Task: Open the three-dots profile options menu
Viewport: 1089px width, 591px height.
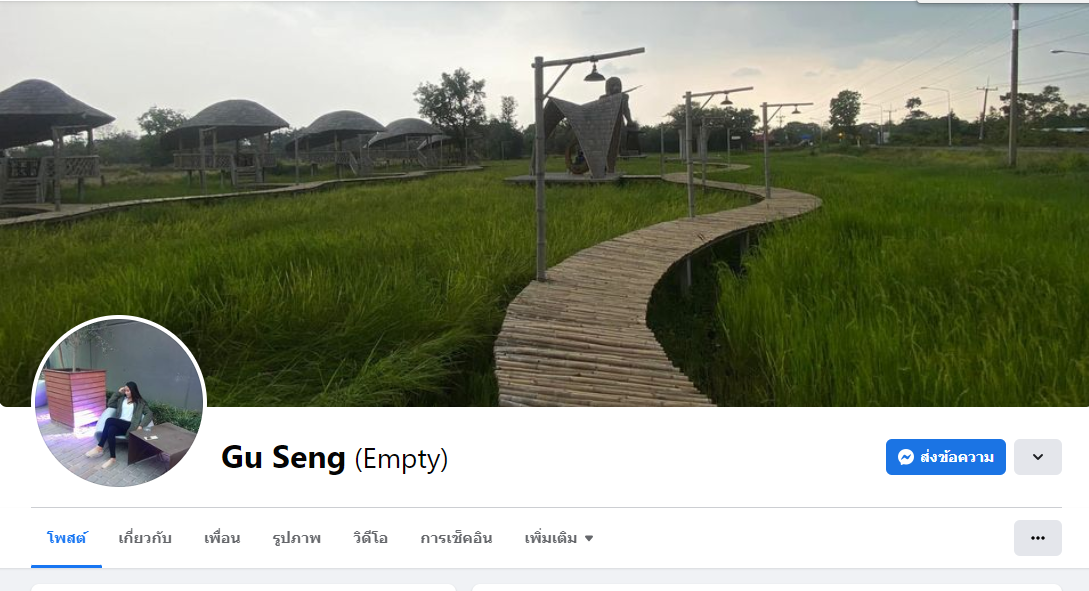Action: [x=1038, y=538]
